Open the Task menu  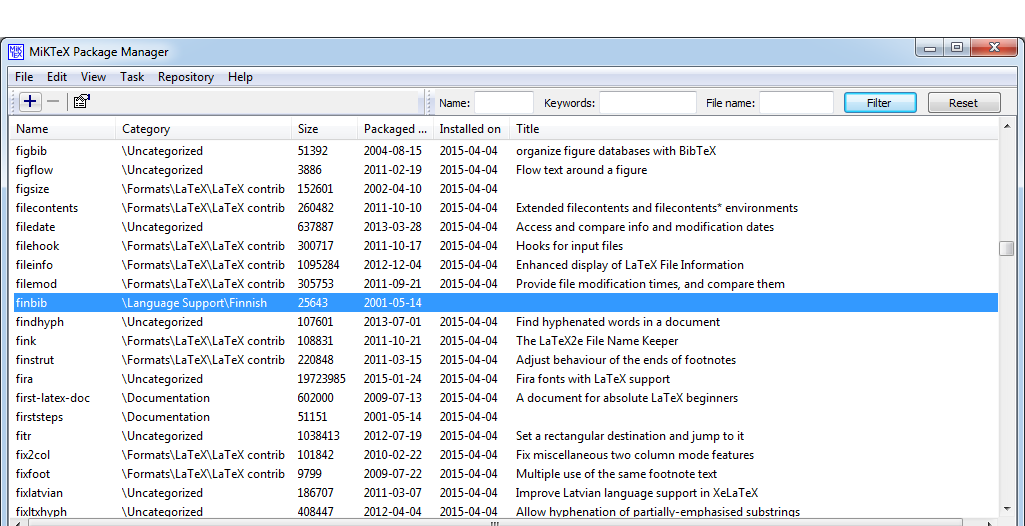coord(132,77)
